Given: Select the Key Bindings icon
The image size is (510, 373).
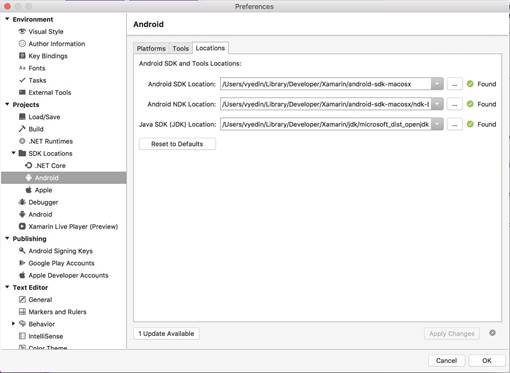Looking at the screenshot, I should pos(22,56).
